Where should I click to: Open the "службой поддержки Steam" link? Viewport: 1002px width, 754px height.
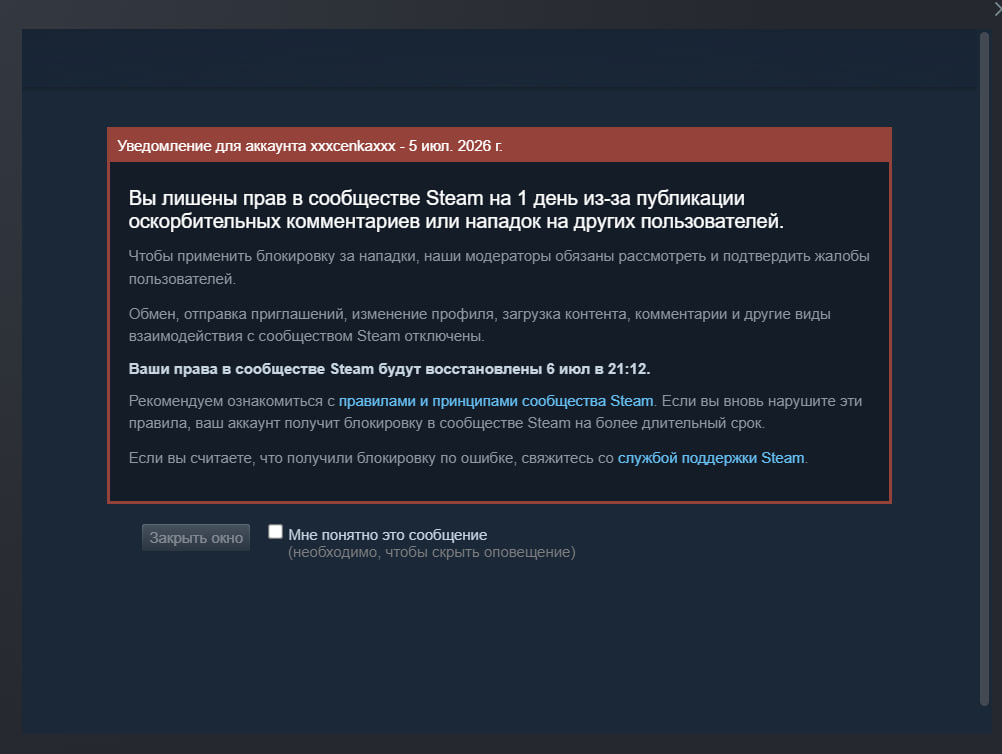tap(711, 458)
